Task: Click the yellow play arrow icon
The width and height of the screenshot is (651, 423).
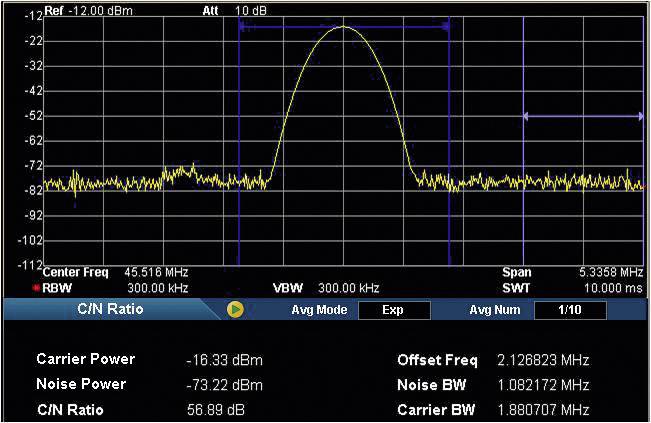Action: 235,310
